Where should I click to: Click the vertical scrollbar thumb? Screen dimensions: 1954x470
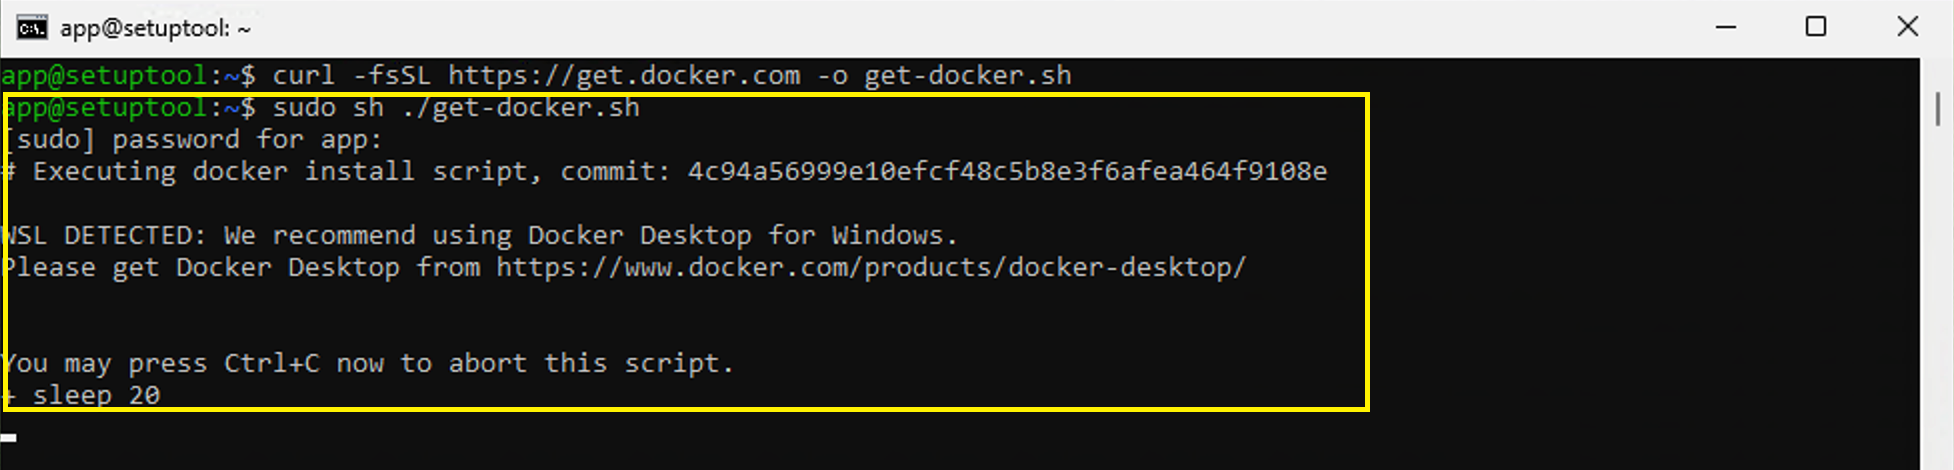coord(1938,108)
